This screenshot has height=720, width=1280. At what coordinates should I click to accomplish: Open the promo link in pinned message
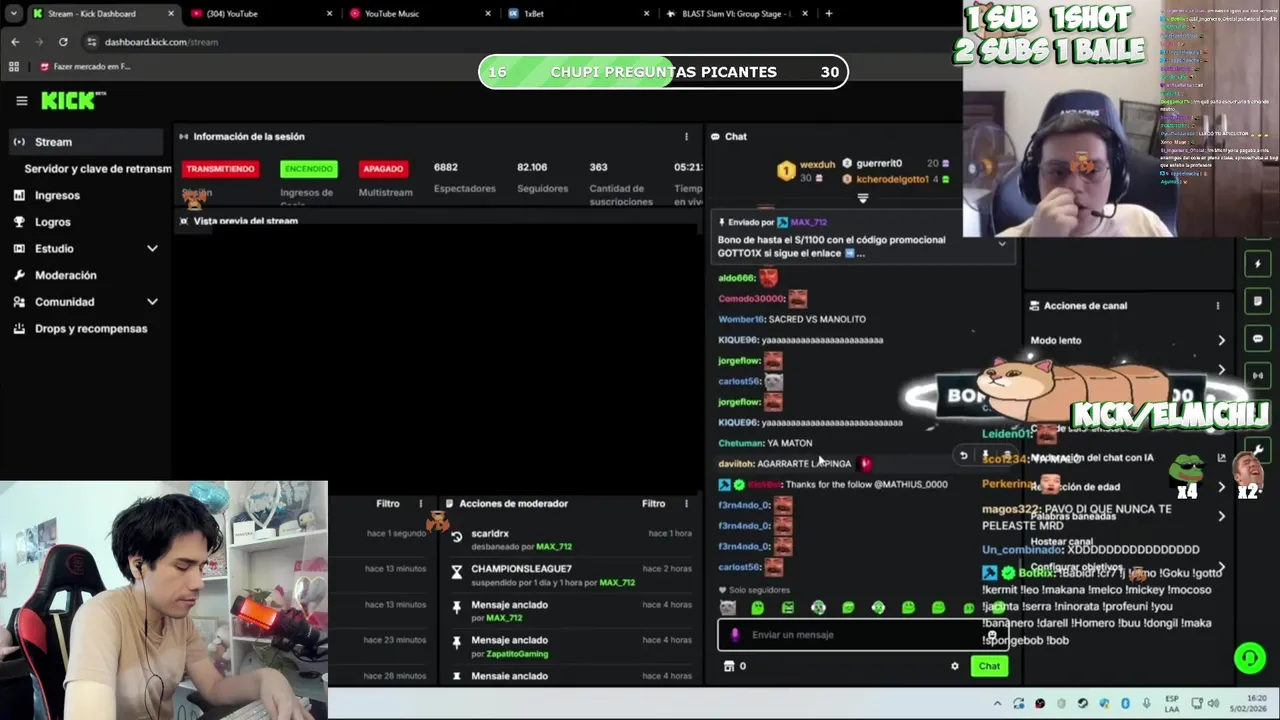coord(849,254)
